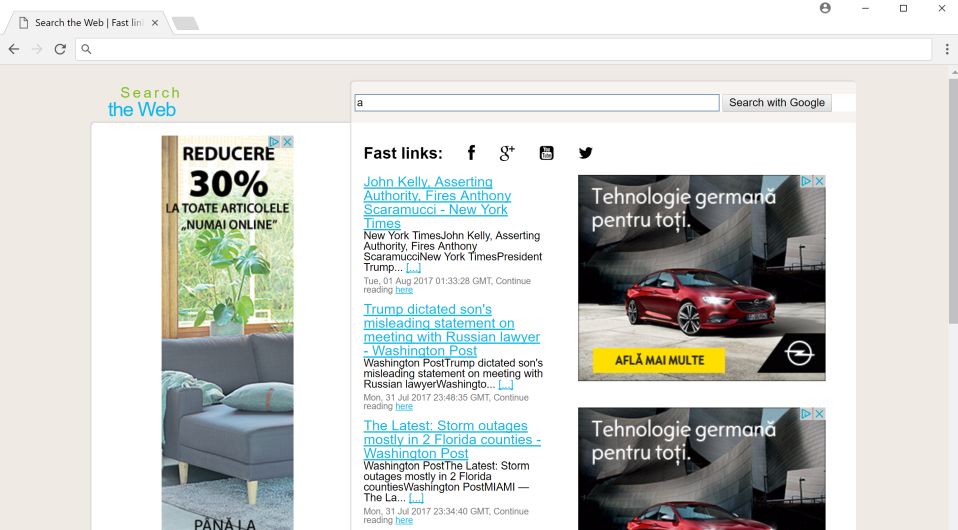Click 'here' under the 23:48:35 GMT article

pyautogui.click(x=404, y=406)
